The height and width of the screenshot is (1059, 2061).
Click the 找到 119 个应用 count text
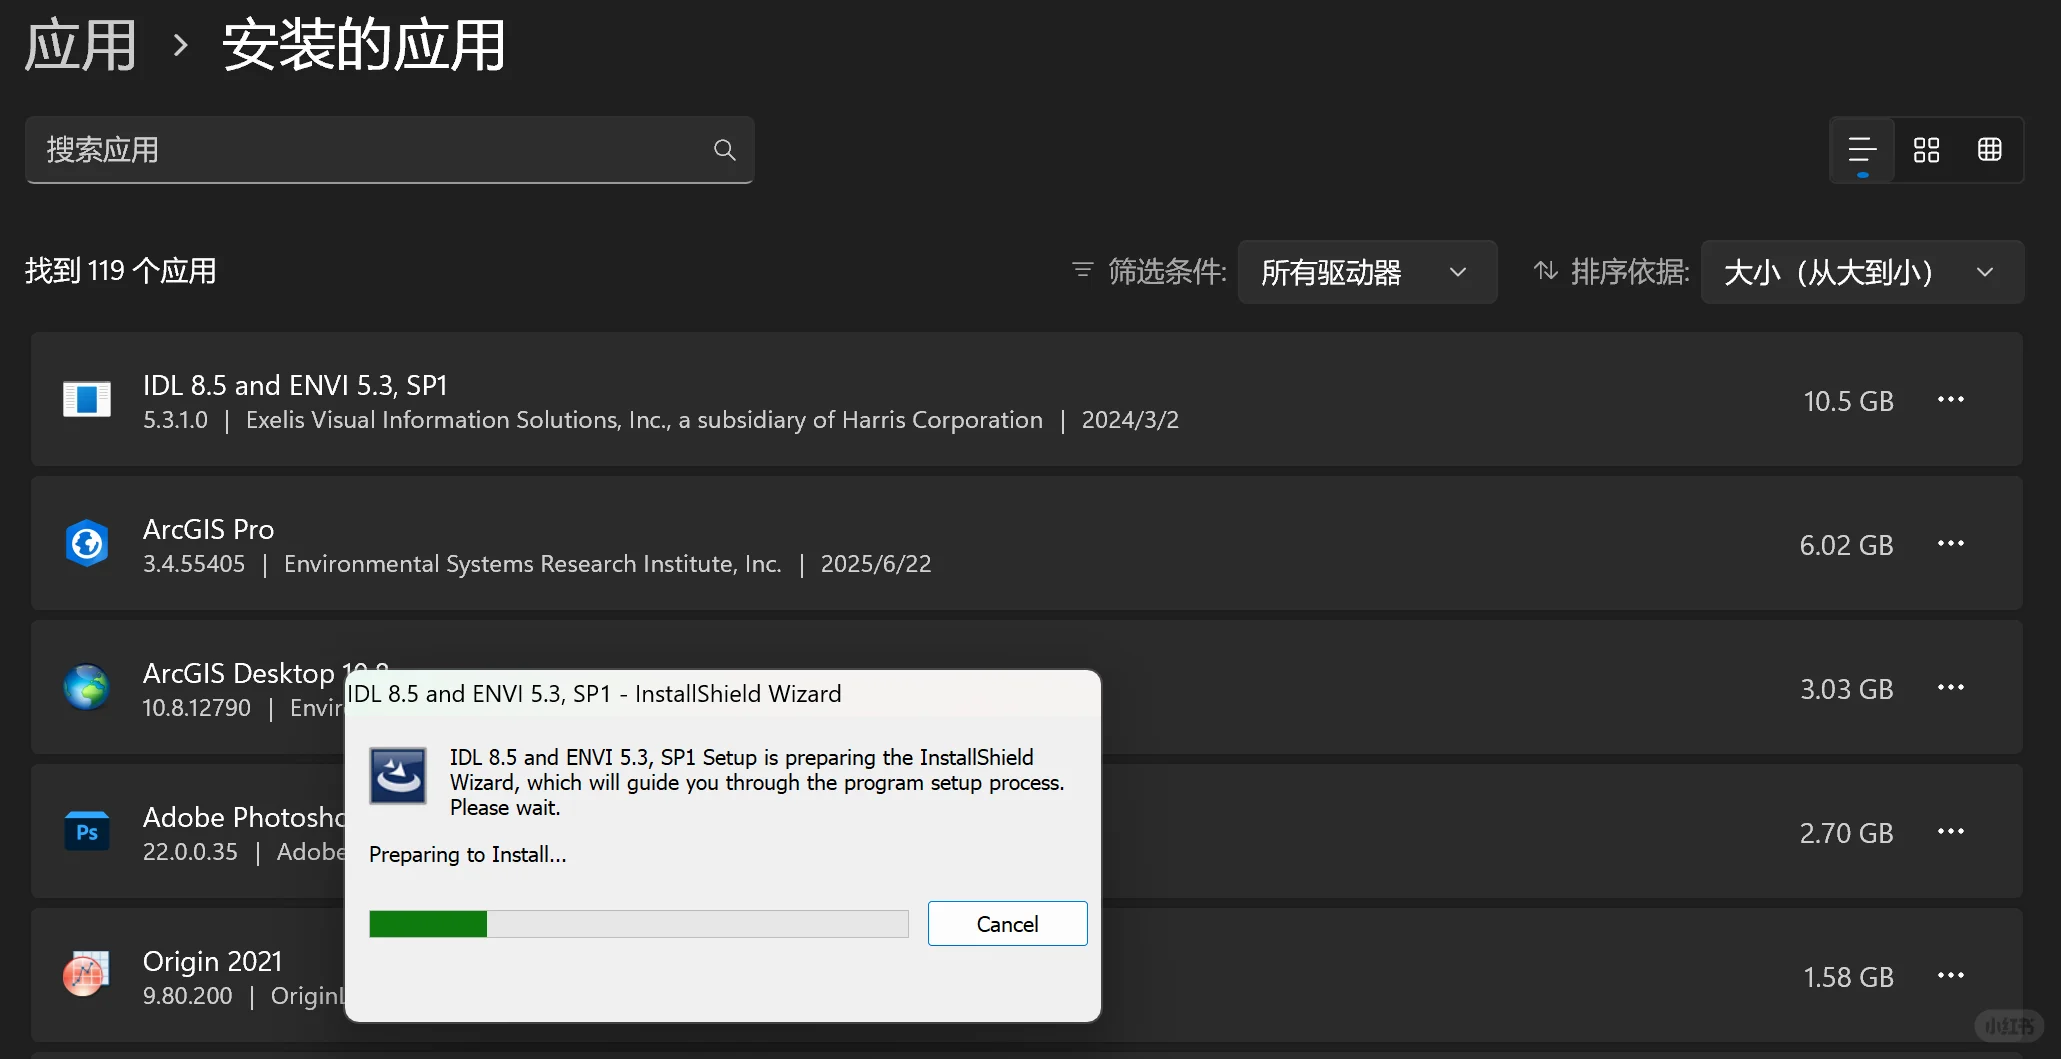pyautogui.click(x=121, y=271)
